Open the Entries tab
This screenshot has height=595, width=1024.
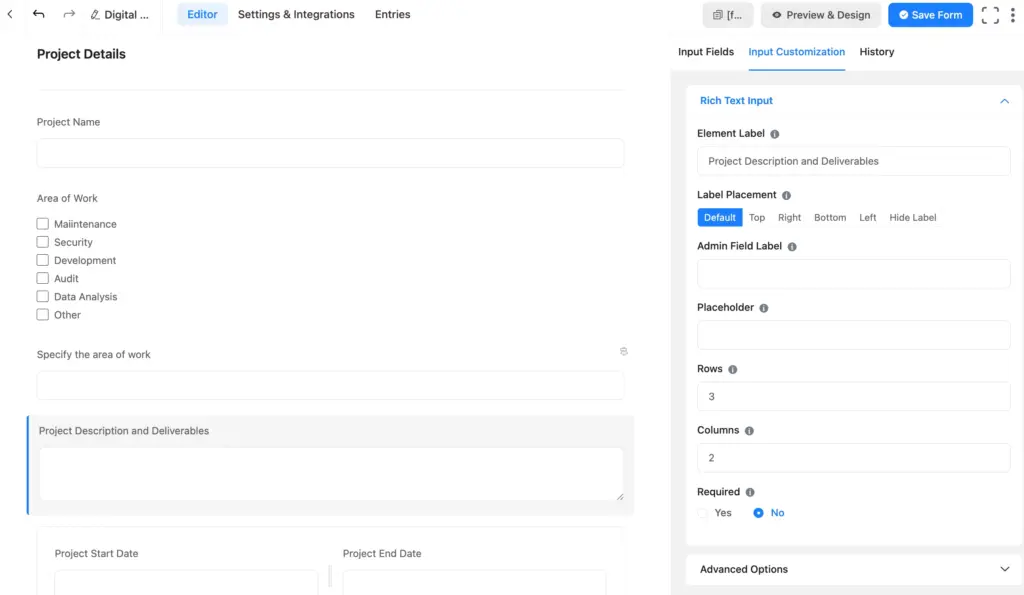pyautogui.click(x=392, y=14)
